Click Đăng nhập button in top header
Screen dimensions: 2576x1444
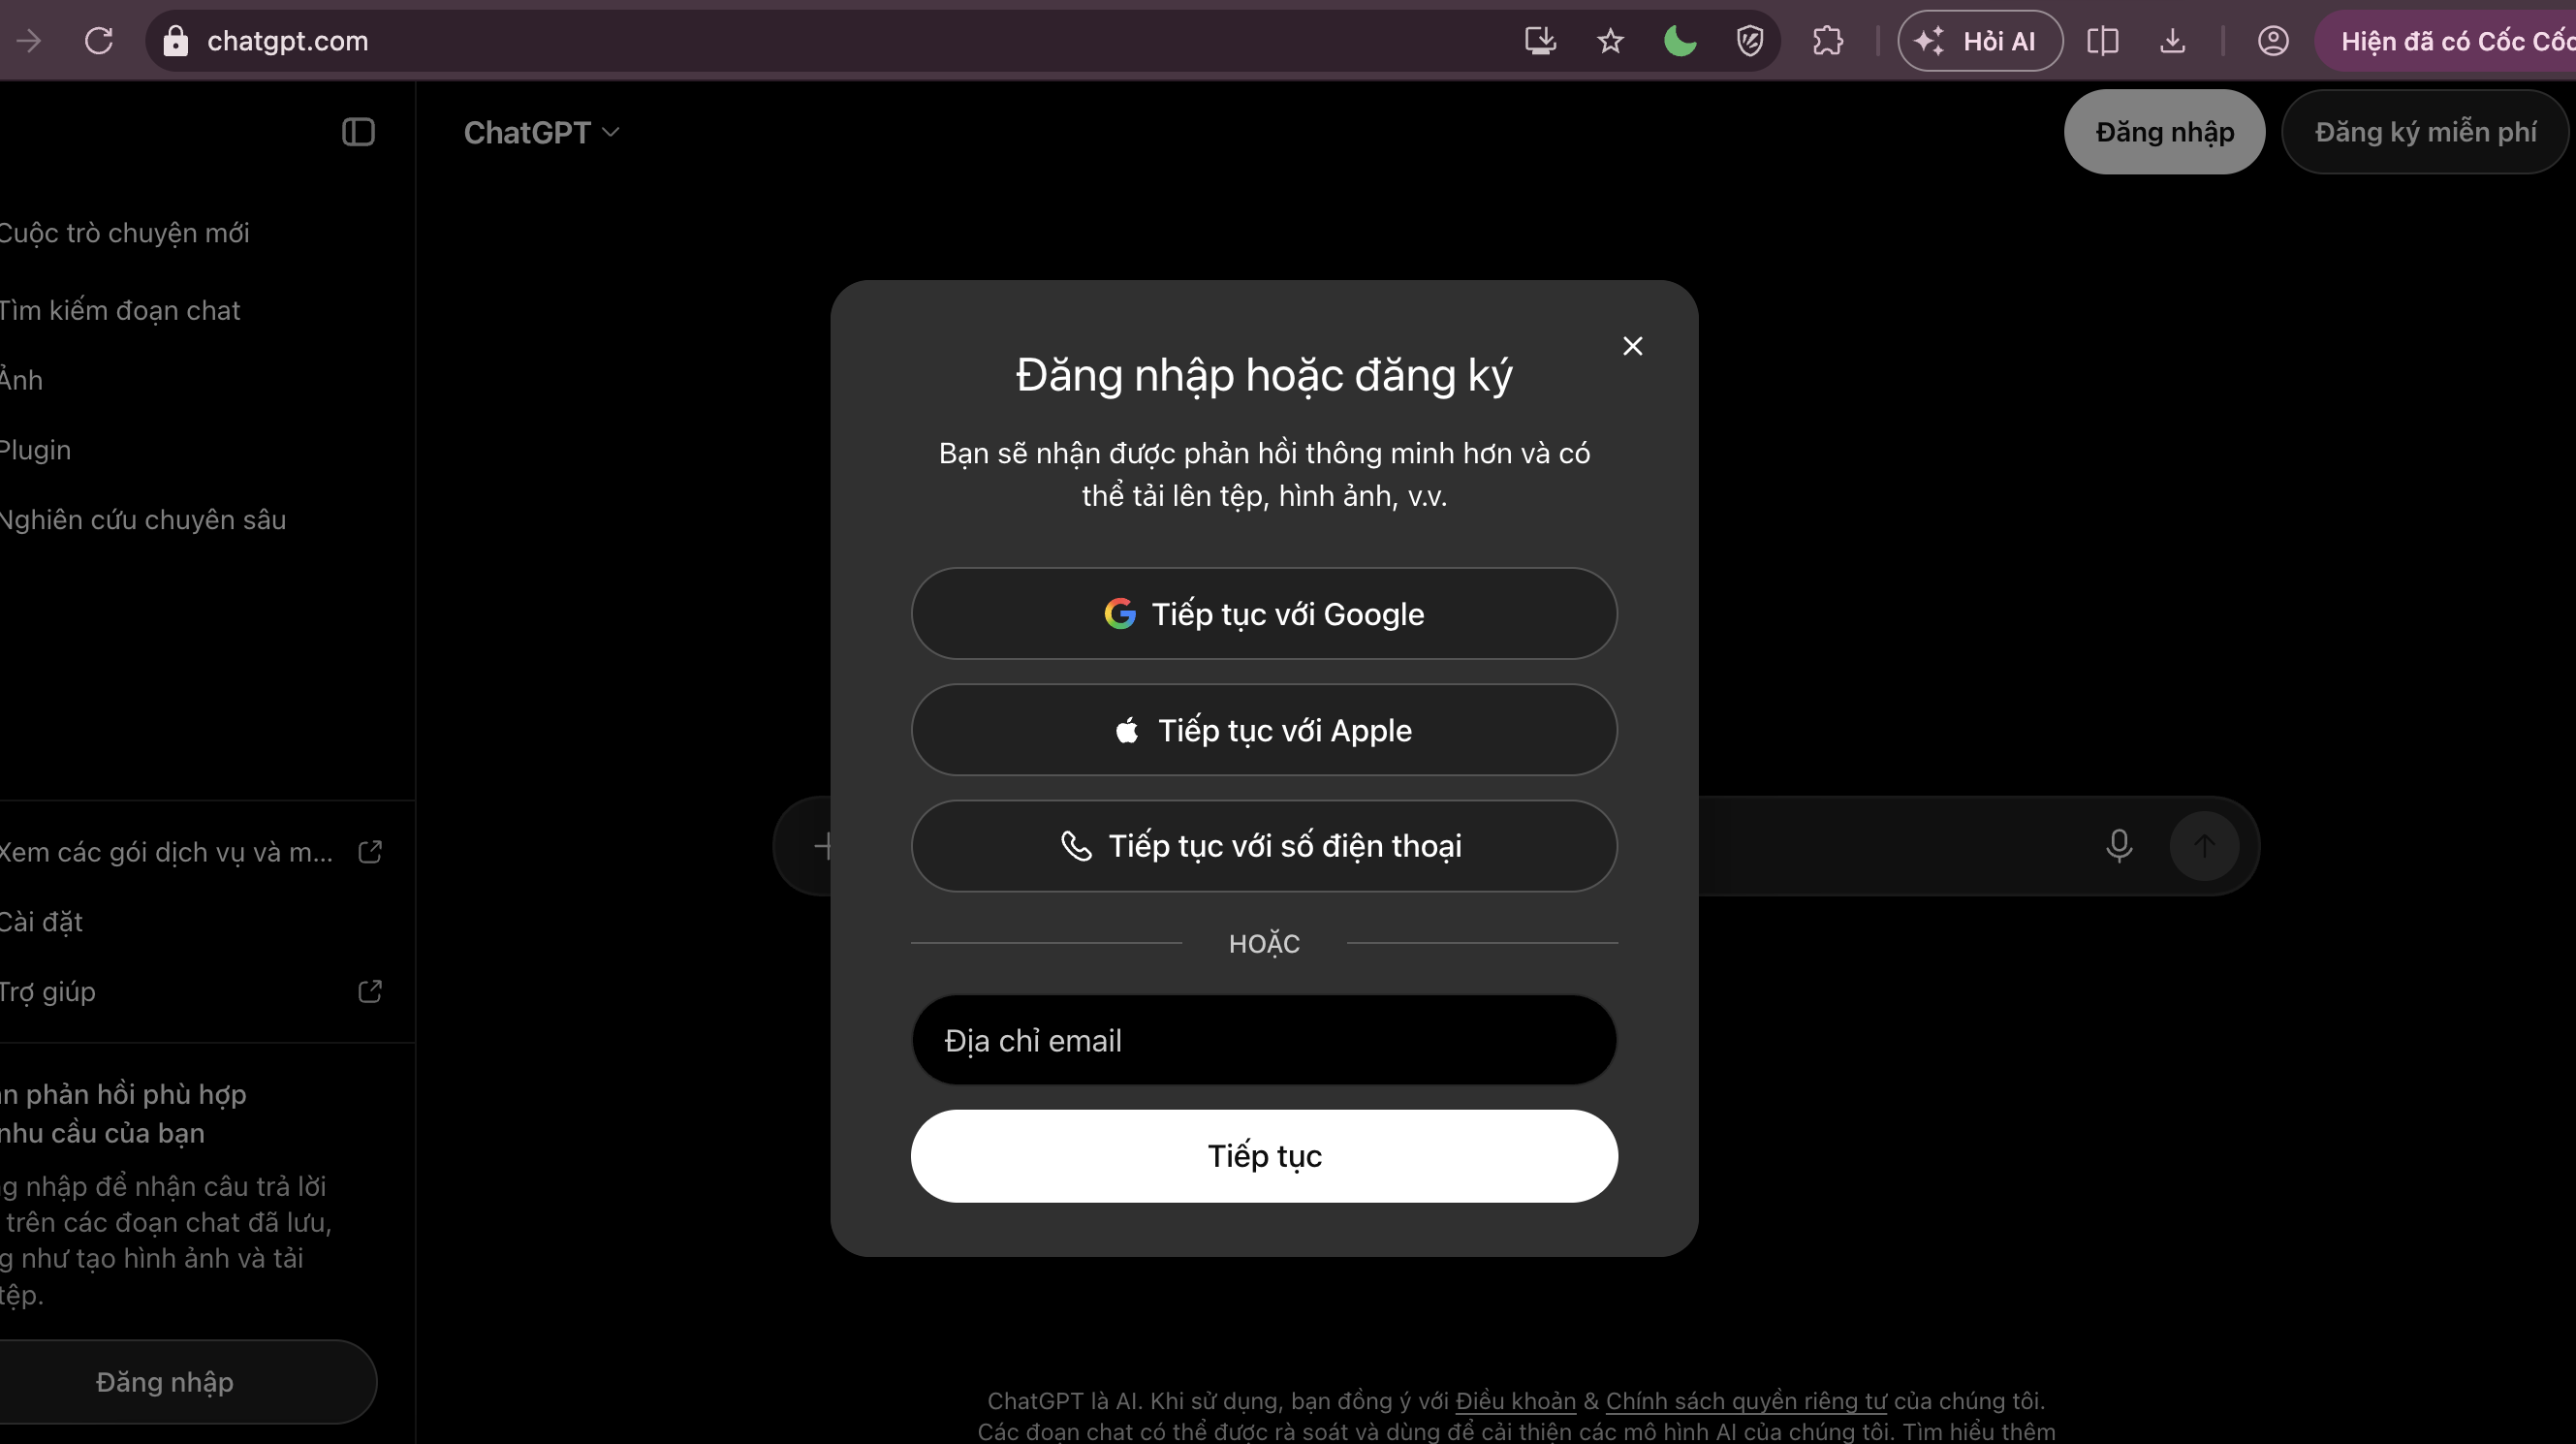(x=2164, y=132)
